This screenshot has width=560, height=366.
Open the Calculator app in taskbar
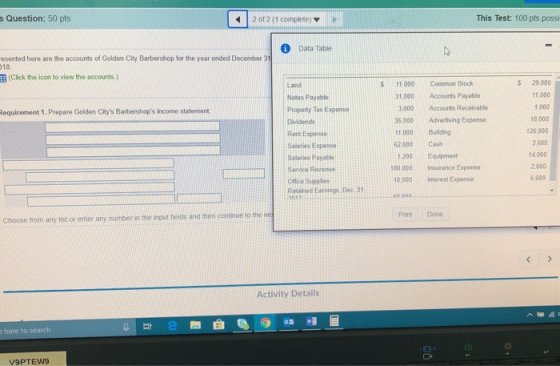point(334,320)
